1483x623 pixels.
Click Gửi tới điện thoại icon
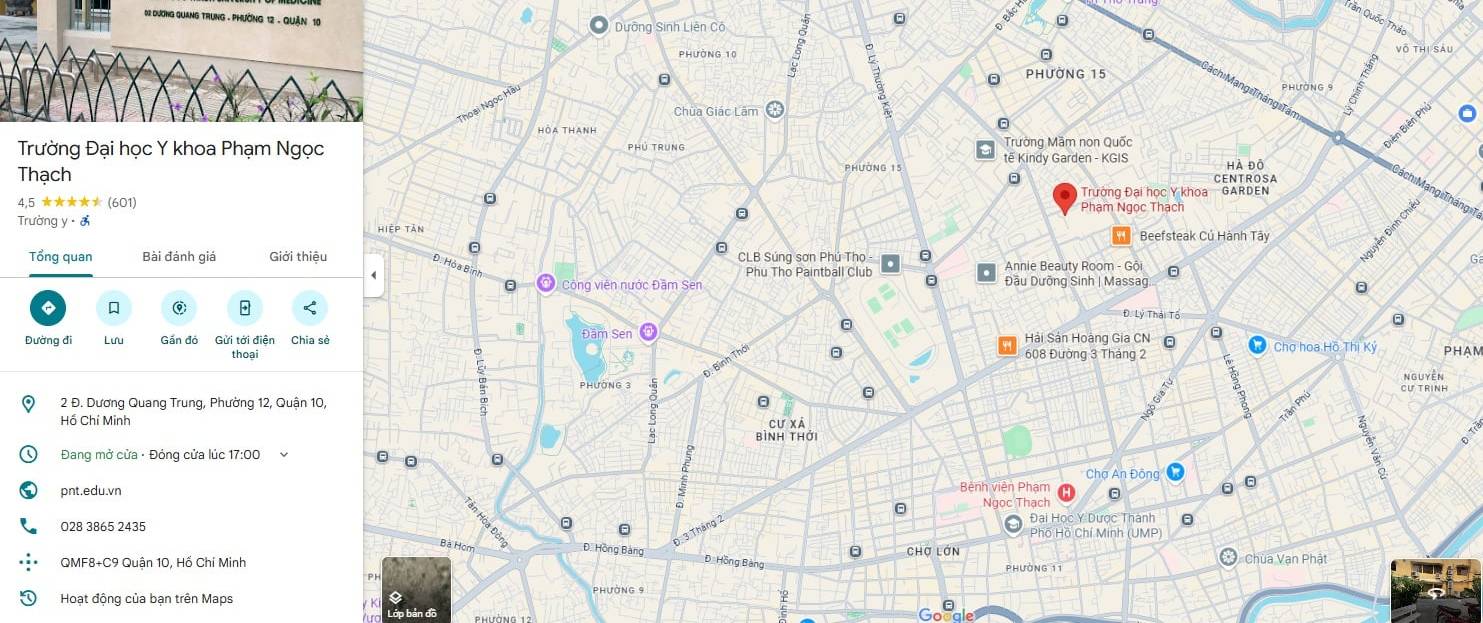point(245,308)
